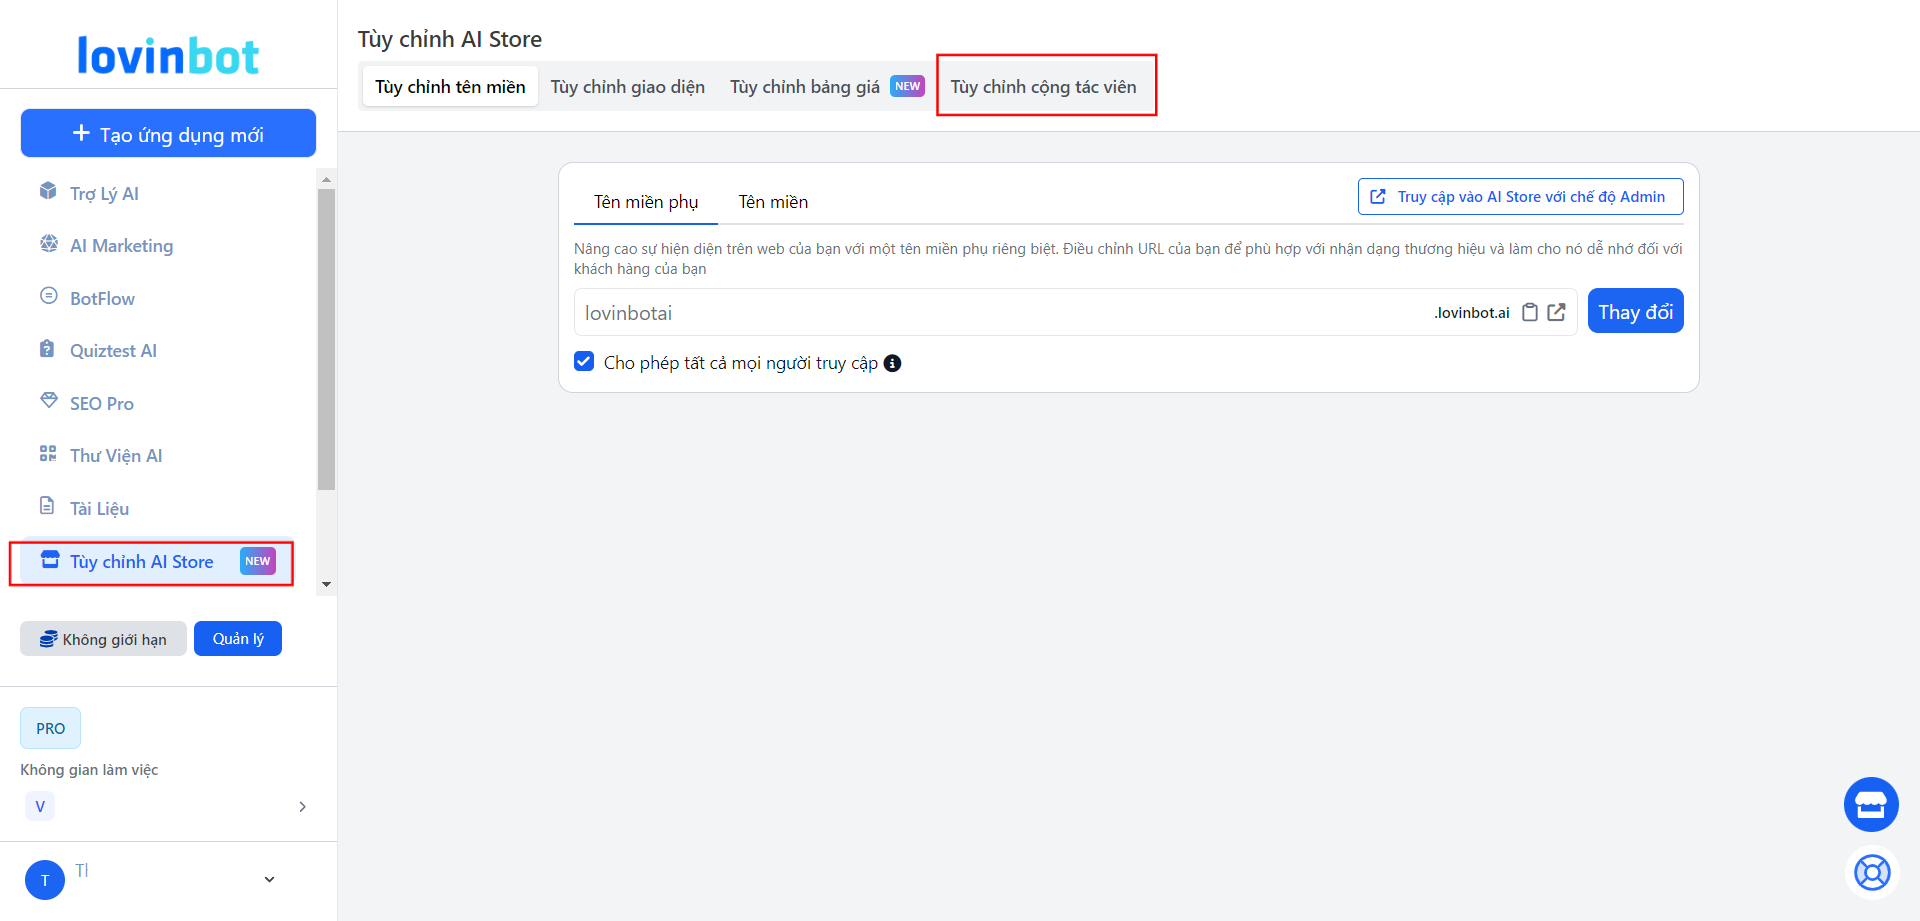Viewport: 1920px width, 921px height.
Task: Open the floating help lifebuoy icon
Action: point(1871,872)
